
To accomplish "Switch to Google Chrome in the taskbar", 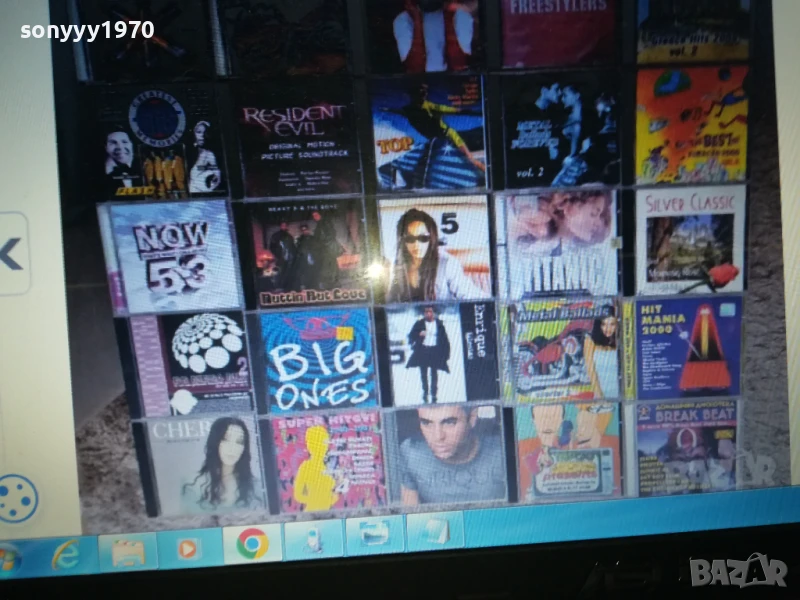I will (x=252, y=544).
